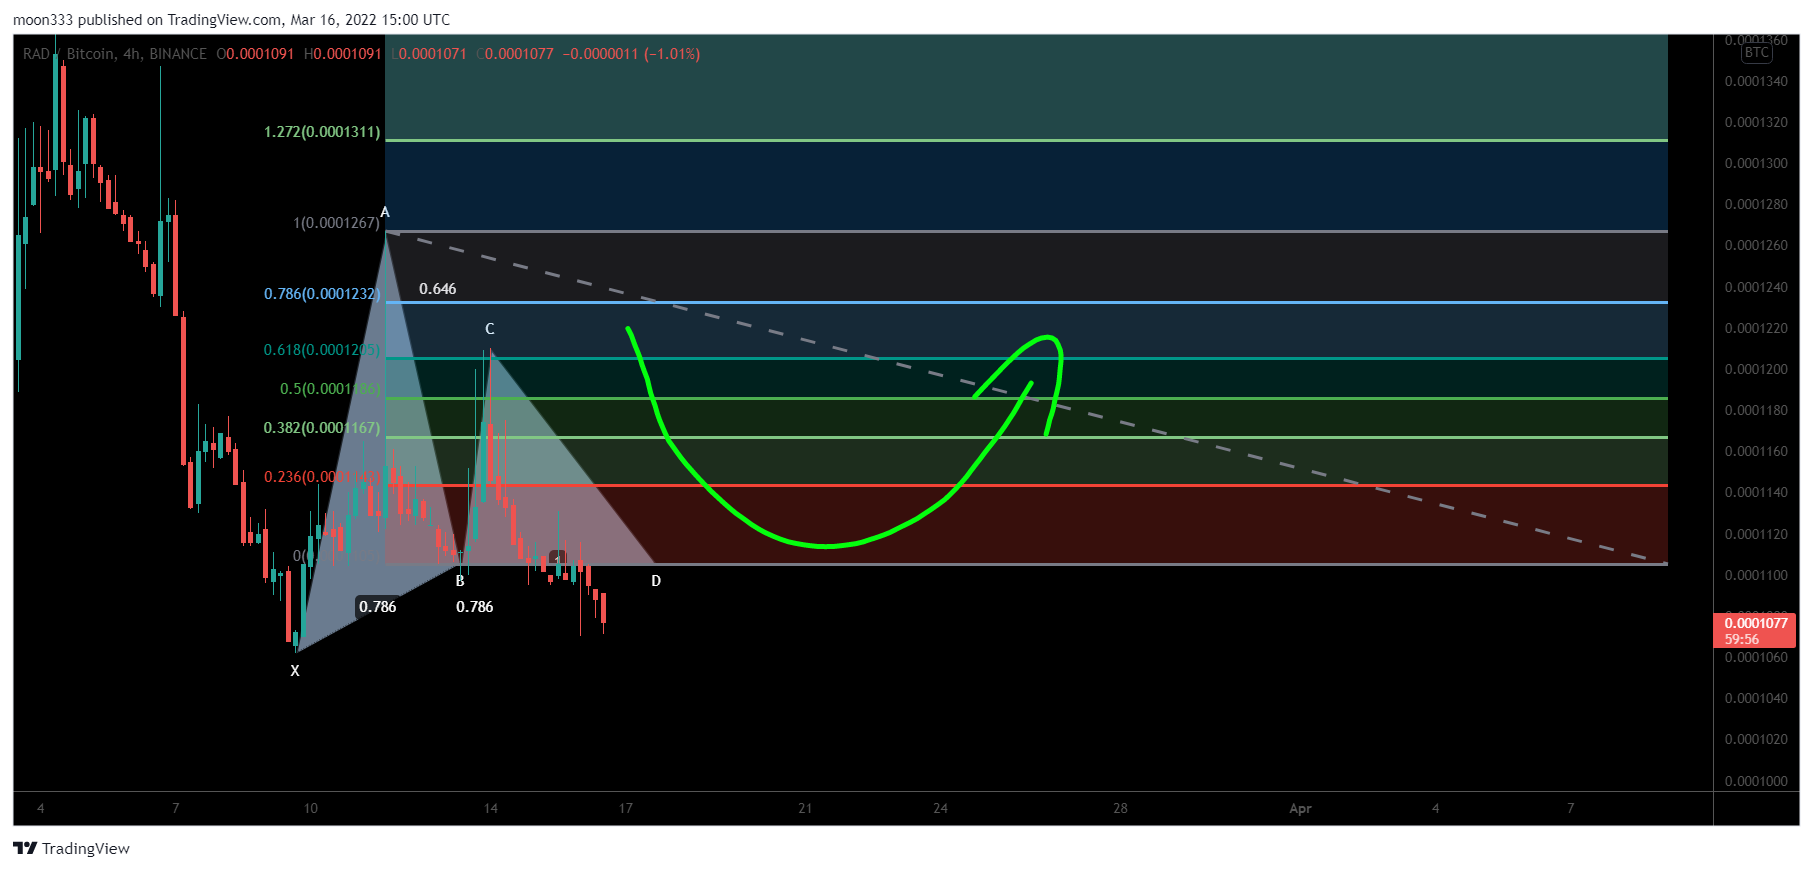Click the 24 date label on time axis
Screen dimensions: 1813x870
point(940,809)
